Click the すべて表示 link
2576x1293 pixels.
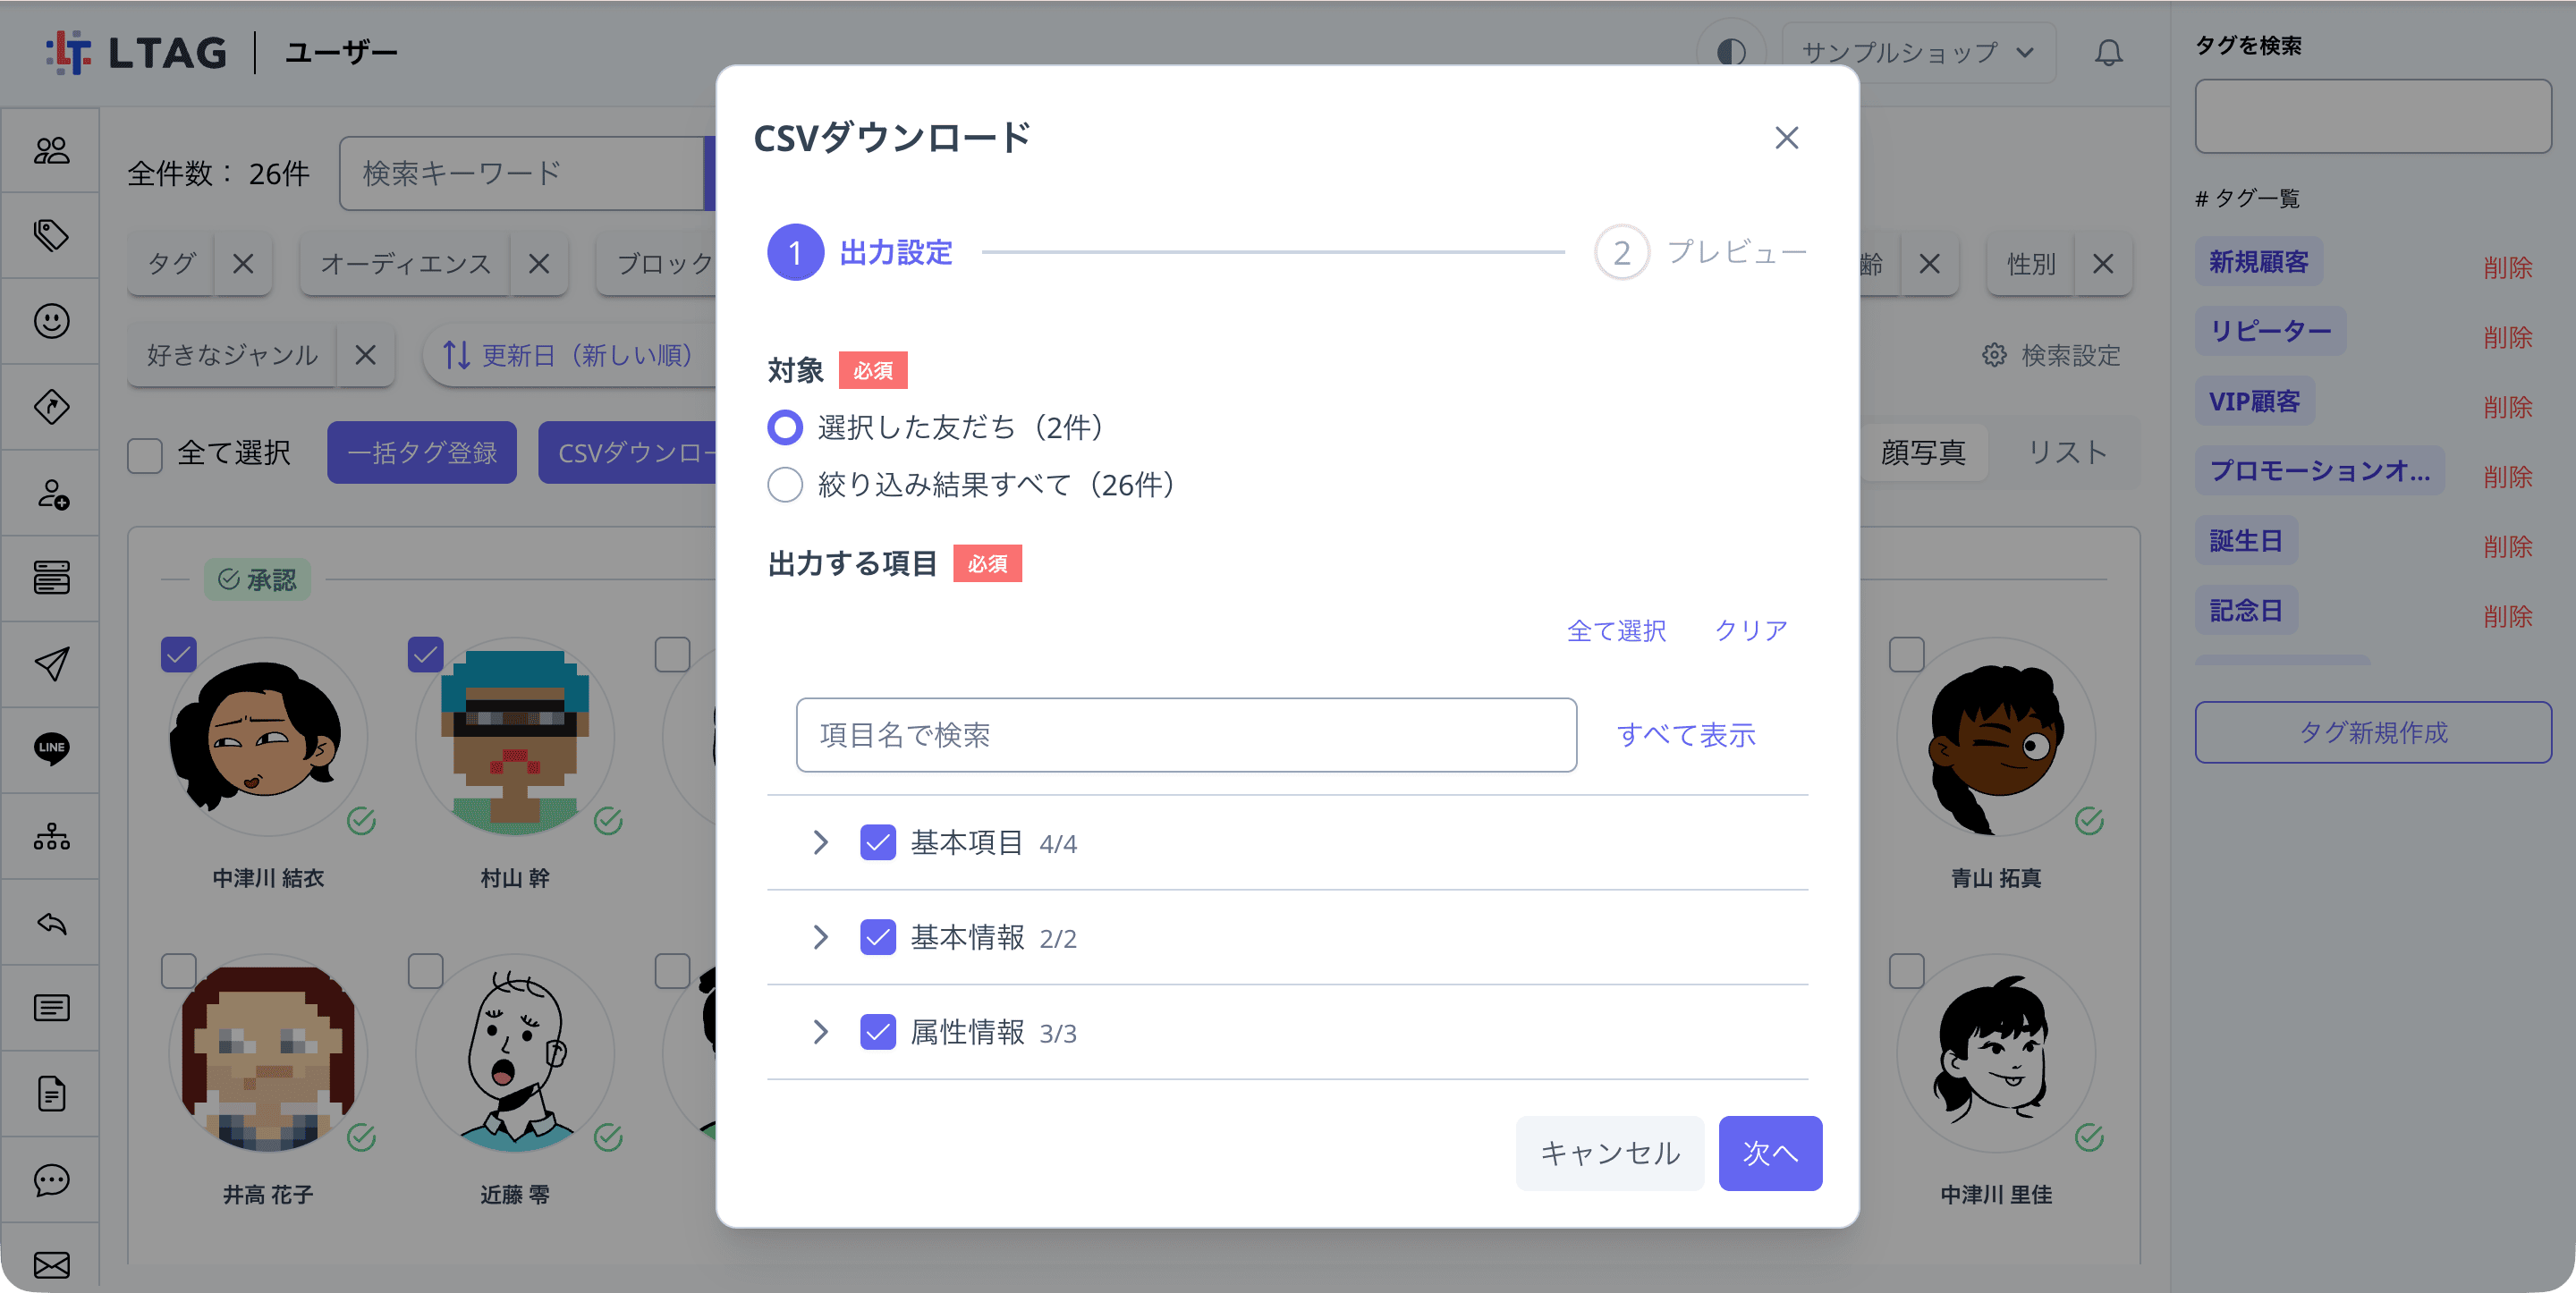[1686, 735]
